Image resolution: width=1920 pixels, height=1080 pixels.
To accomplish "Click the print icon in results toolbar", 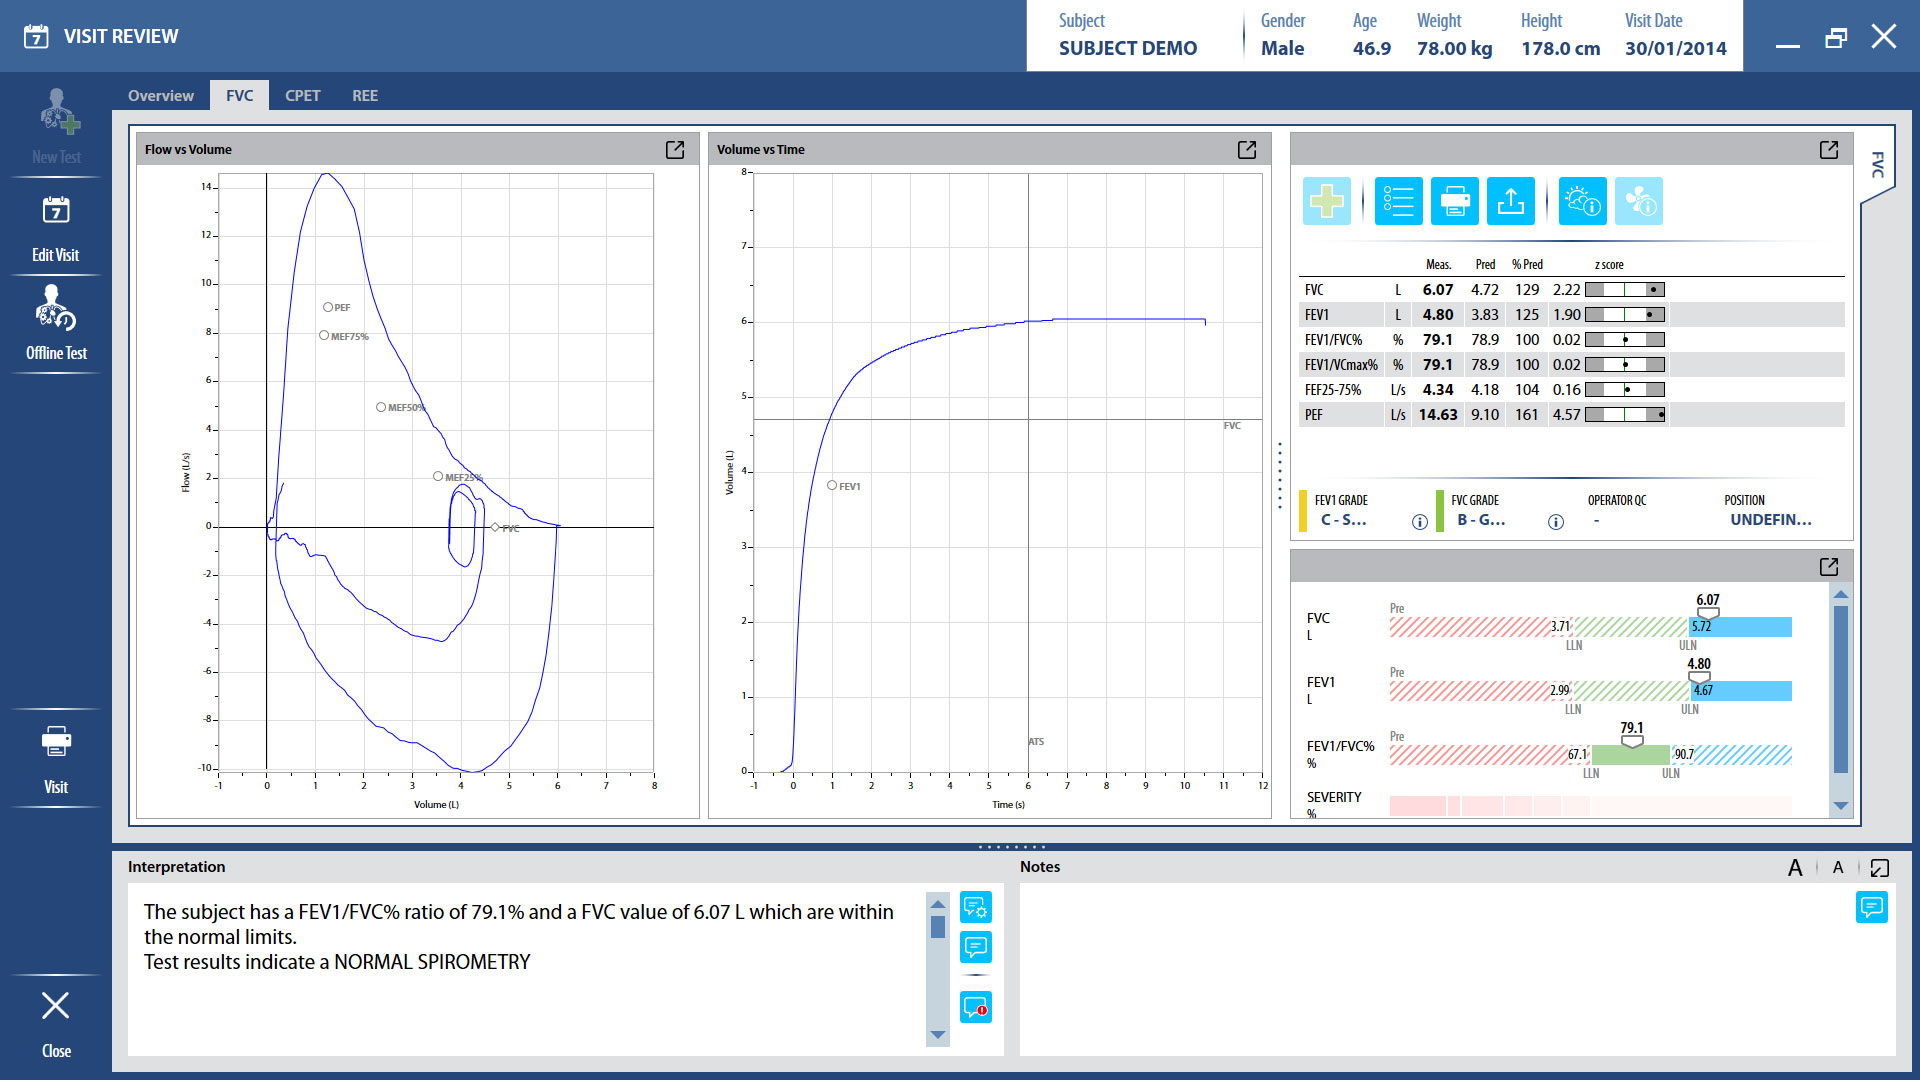I will tap(1454, 201).
